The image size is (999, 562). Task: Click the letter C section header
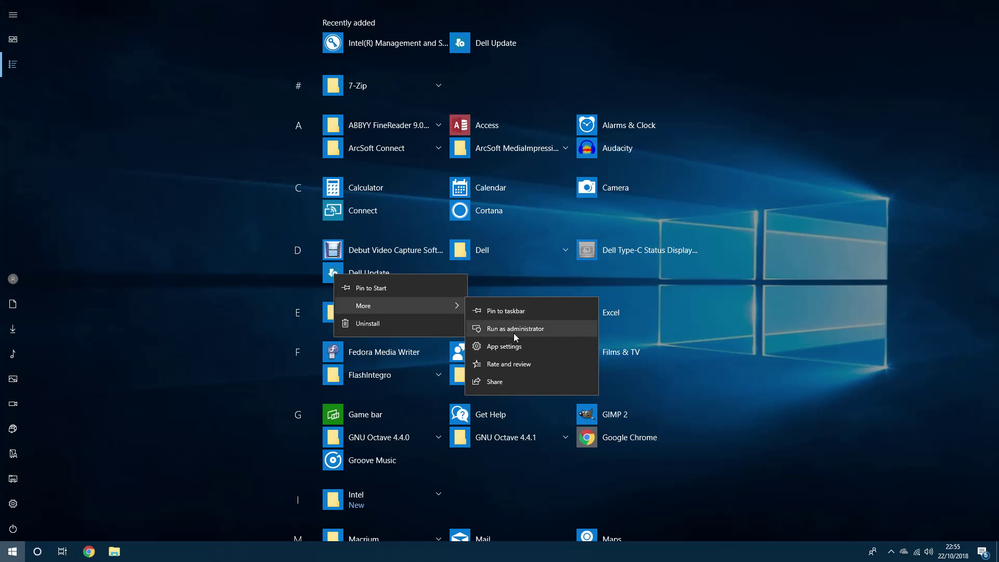click(298, 188)
